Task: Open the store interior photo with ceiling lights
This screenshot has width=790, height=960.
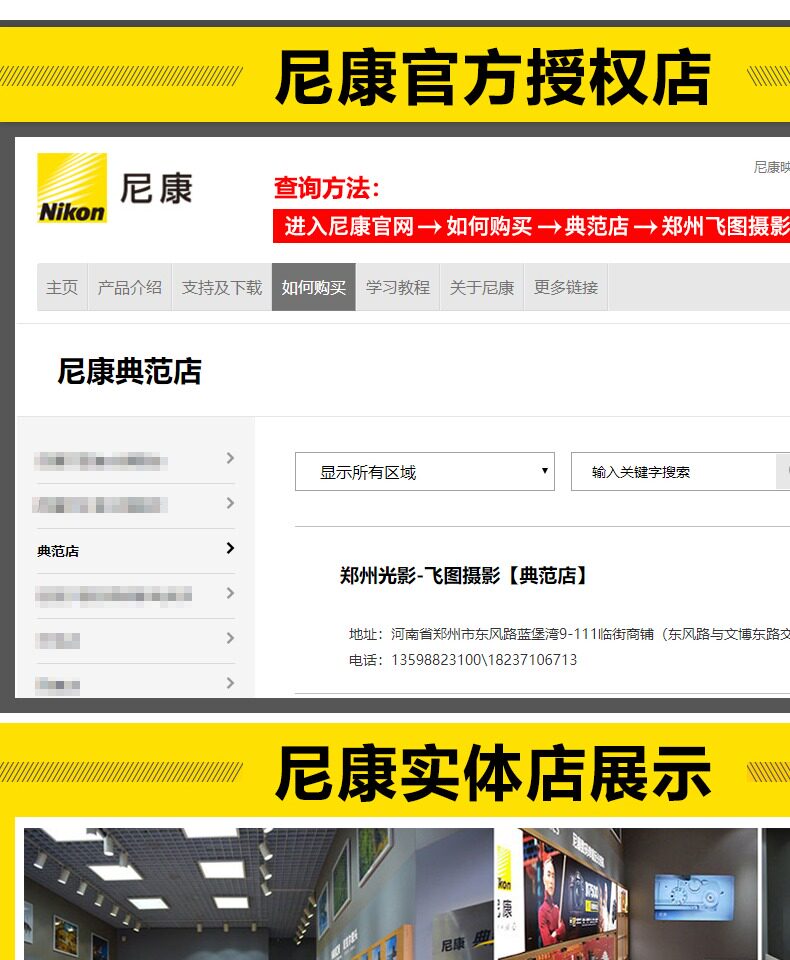Action: tap(258, 894)
